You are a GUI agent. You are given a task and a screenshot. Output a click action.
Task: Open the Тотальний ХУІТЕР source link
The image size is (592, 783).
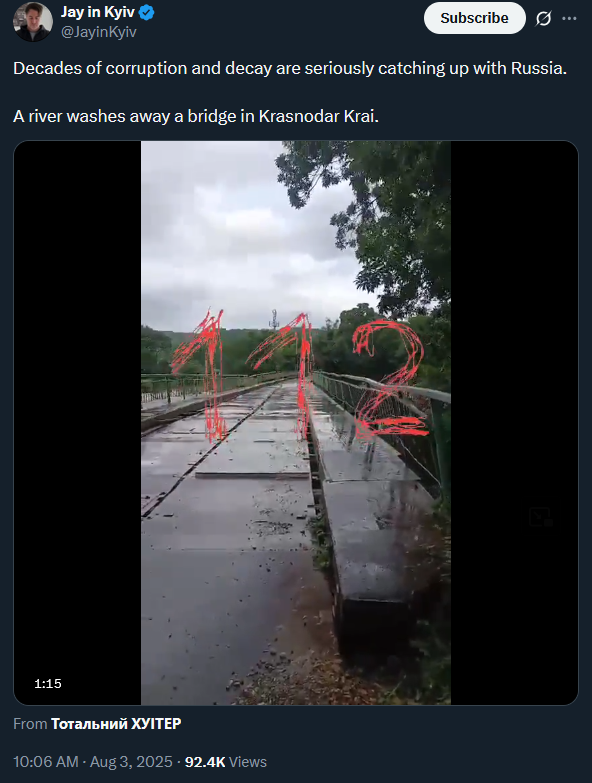point(116,724)
